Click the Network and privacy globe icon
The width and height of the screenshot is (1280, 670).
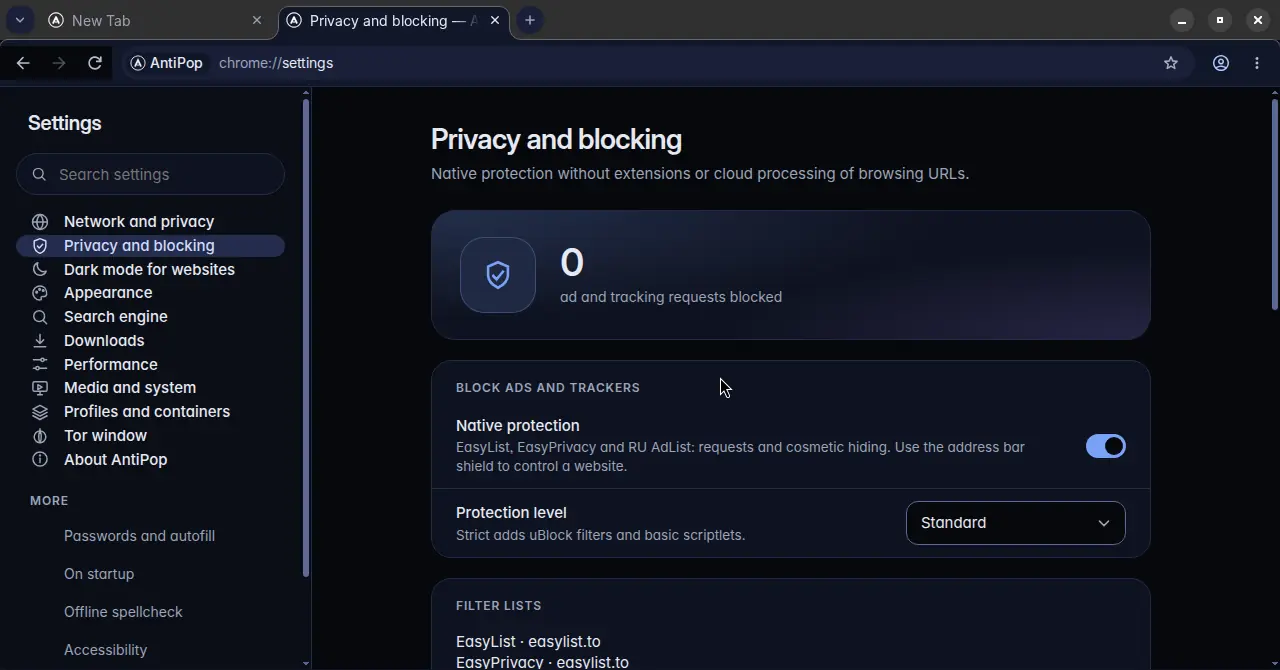click(40, 222)
